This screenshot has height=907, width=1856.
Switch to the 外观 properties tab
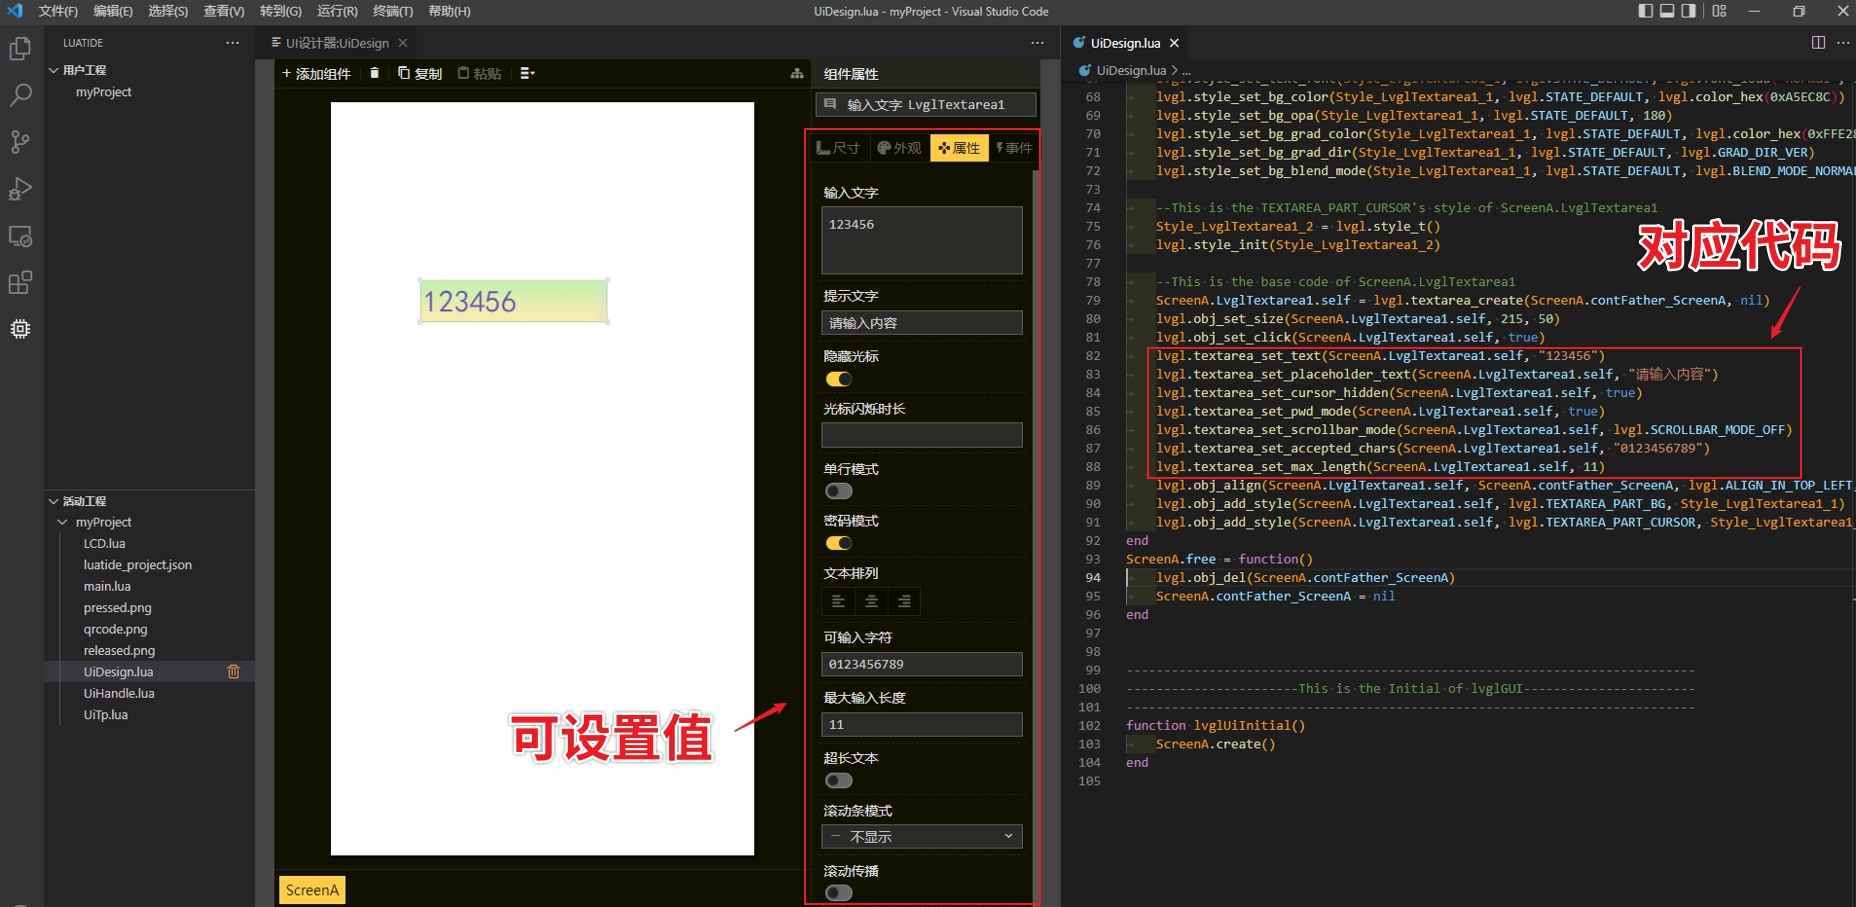[899, 148]
